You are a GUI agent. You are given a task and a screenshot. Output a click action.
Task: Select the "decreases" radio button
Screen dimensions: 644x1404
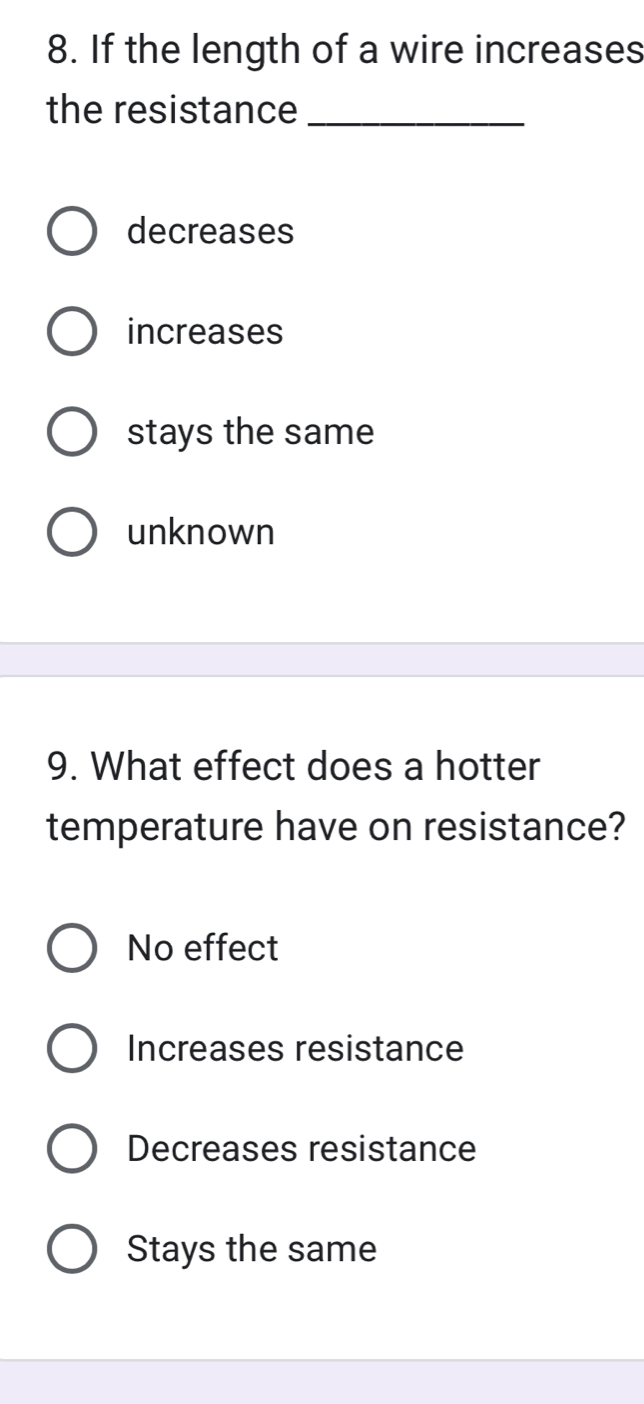[x=73, y=232]
